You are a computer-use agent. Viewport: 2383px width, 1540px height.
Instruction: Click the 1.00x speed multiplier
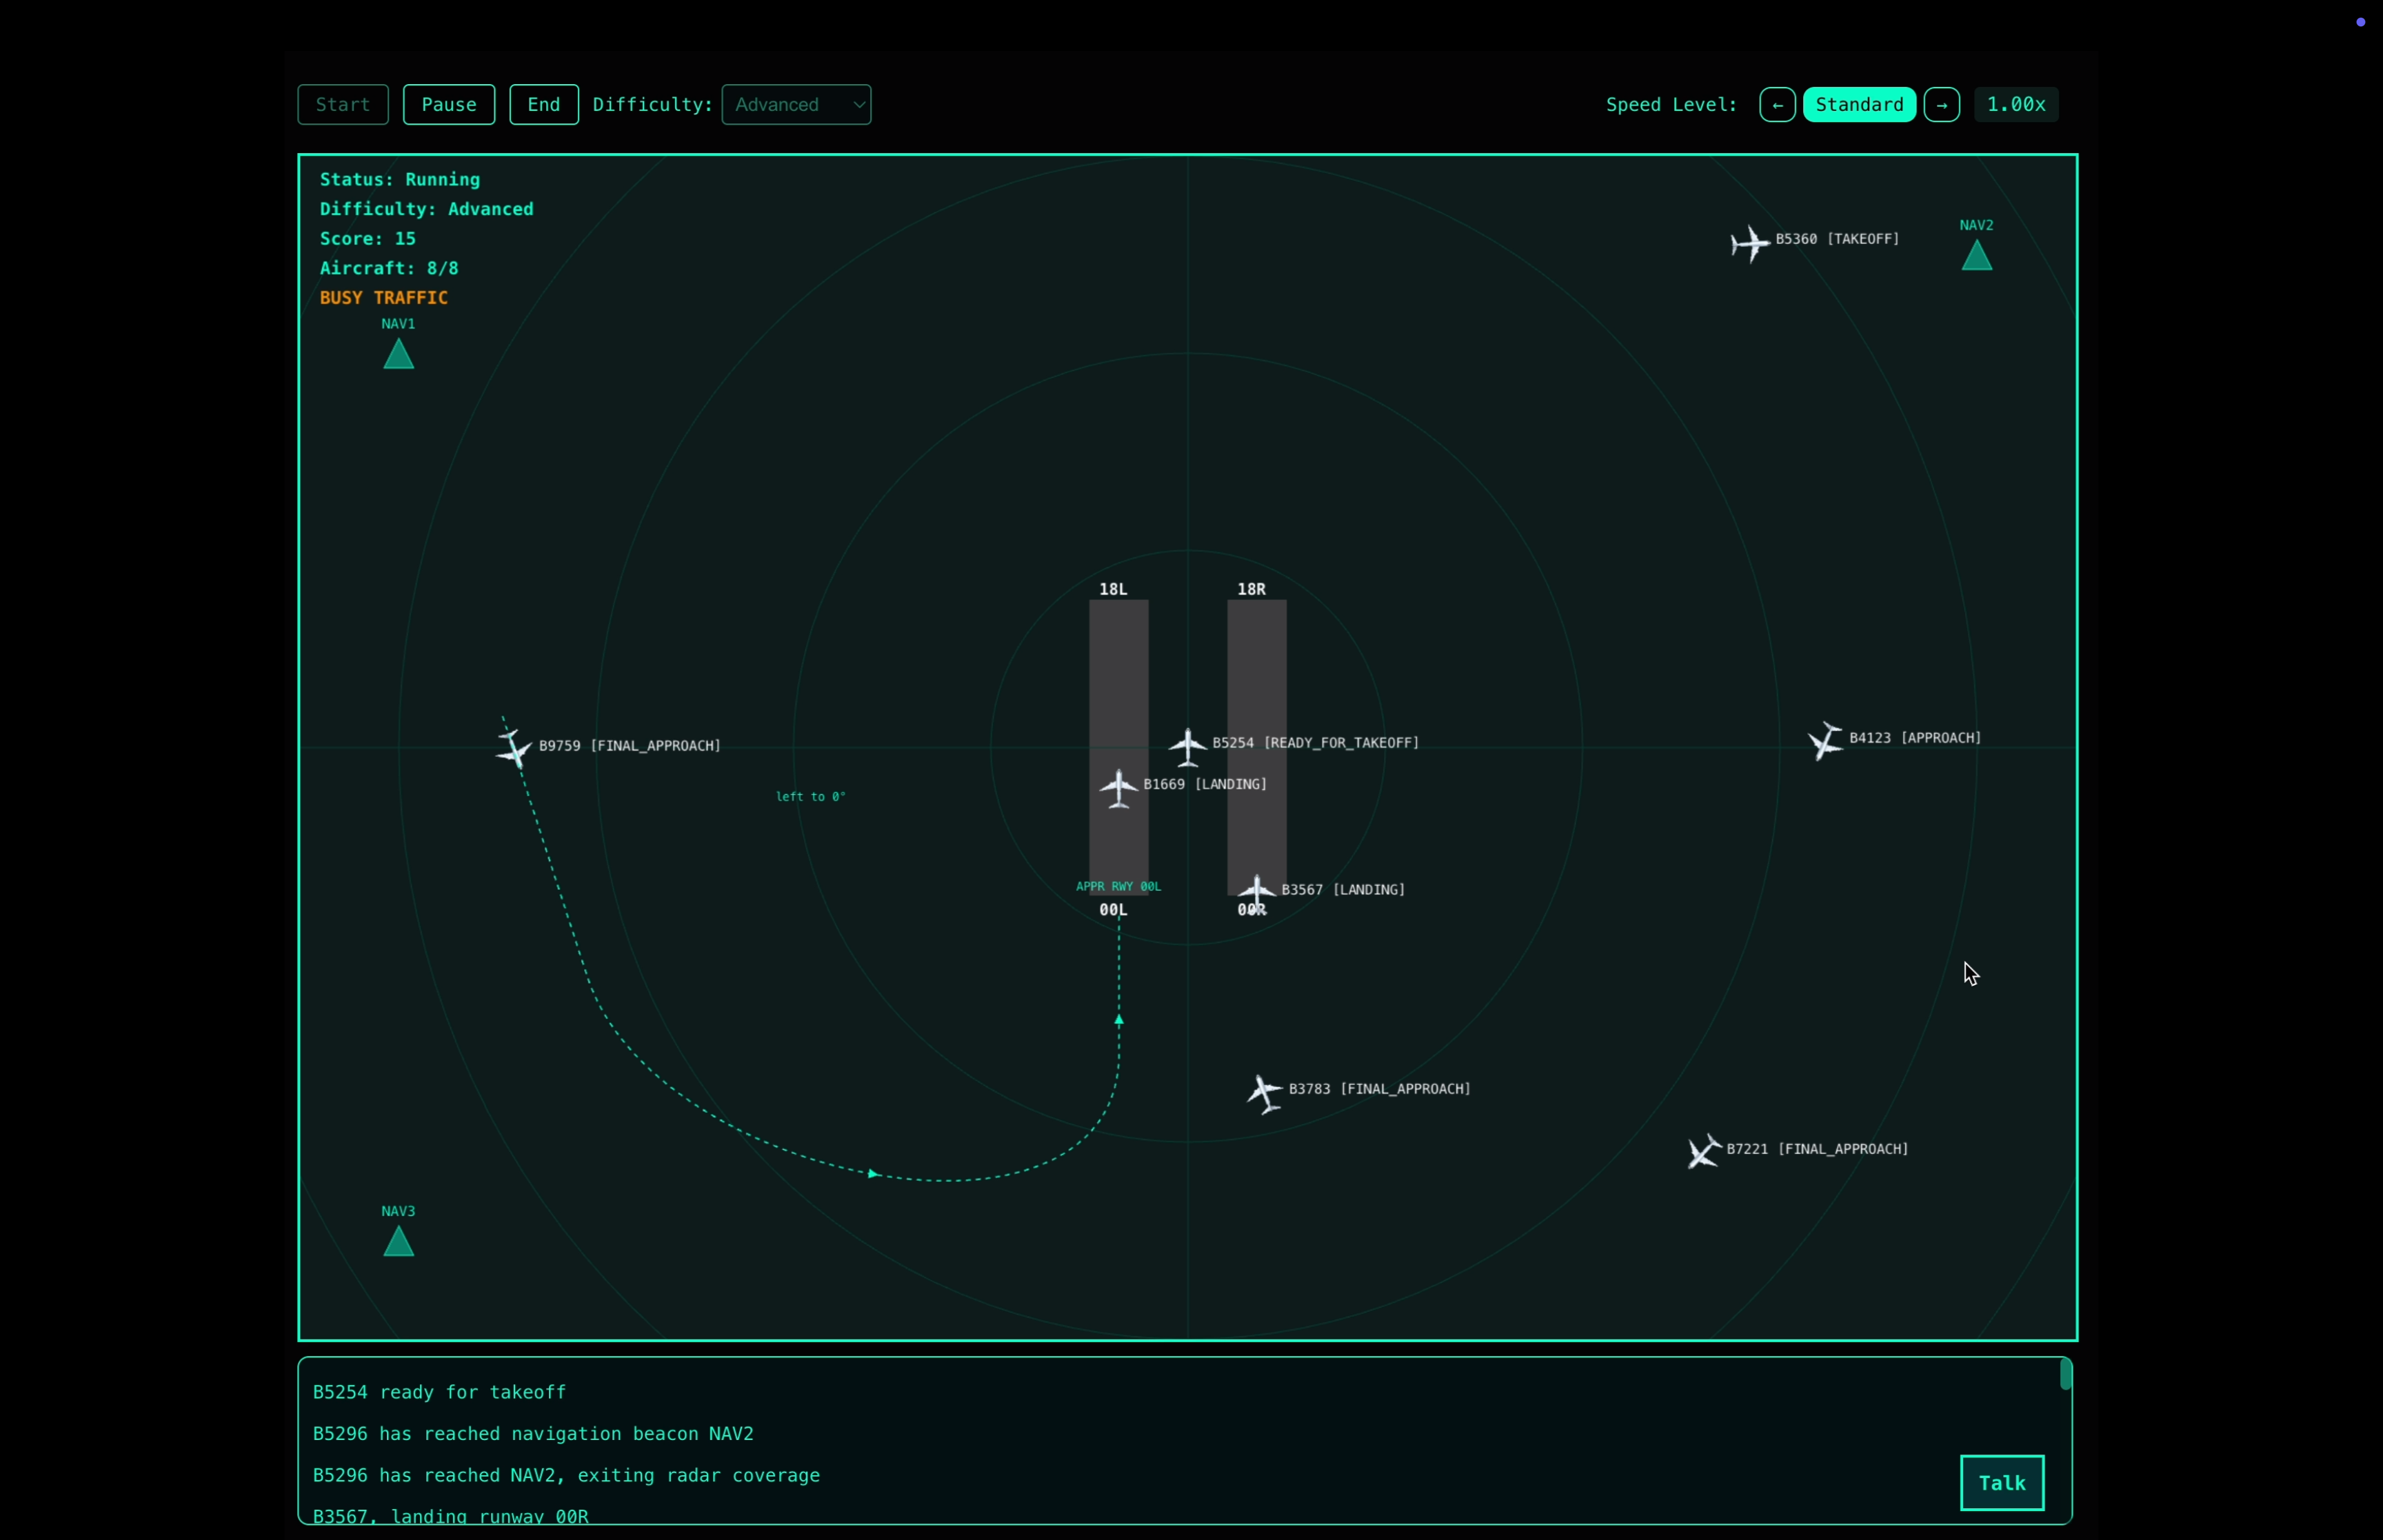click(x=2016, y=105)
